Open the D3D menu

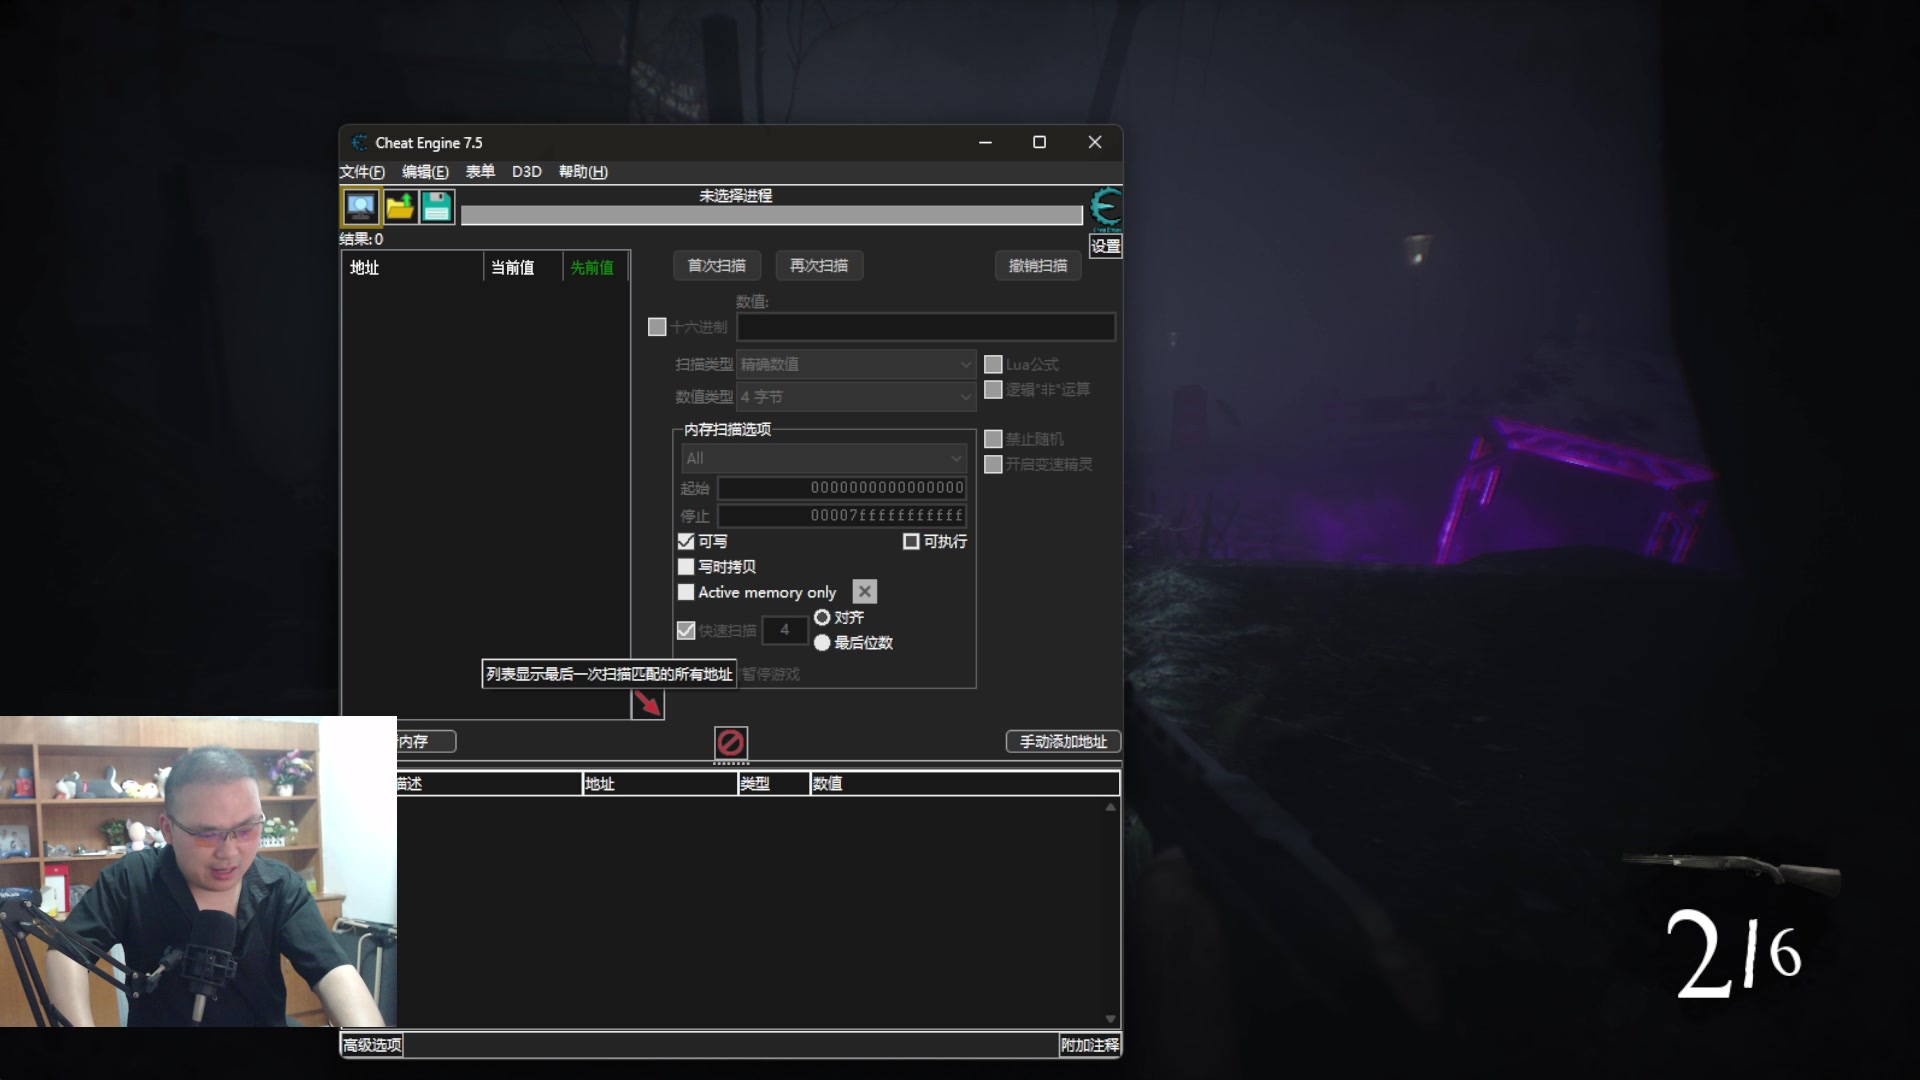pos(527,172)
